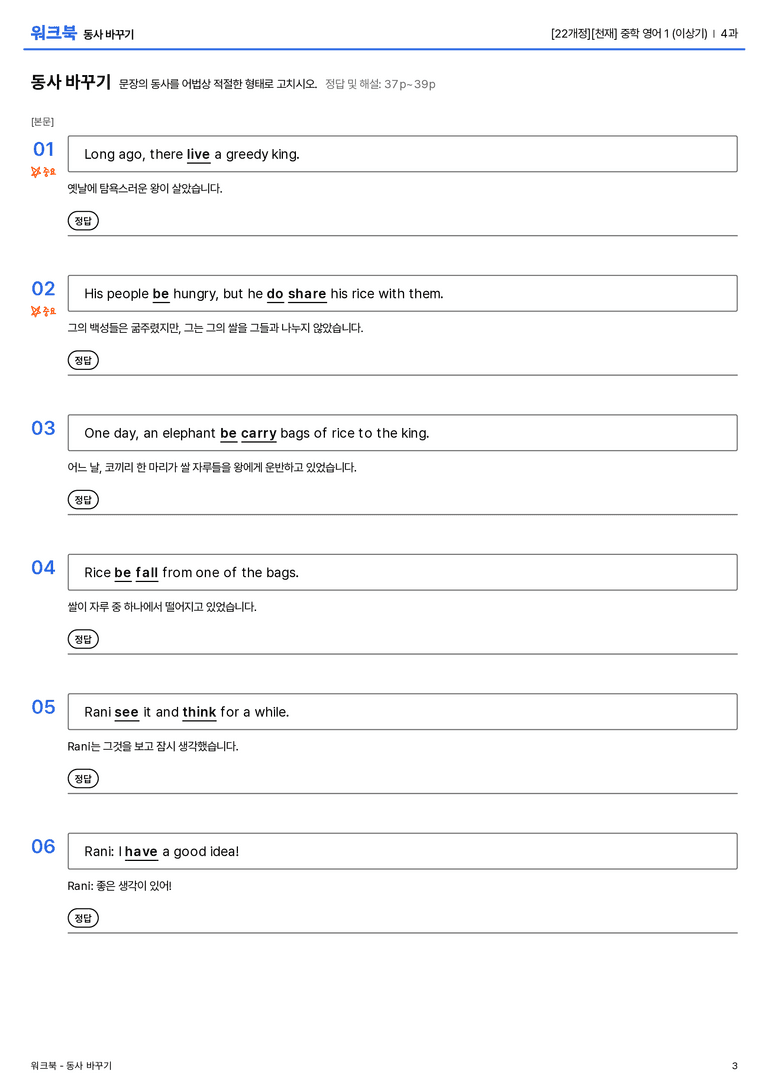Click the underlined word 'fall' in sentence 04
Image resolution: width=768 pixels, height=1087 pixels.
point(147,573)
